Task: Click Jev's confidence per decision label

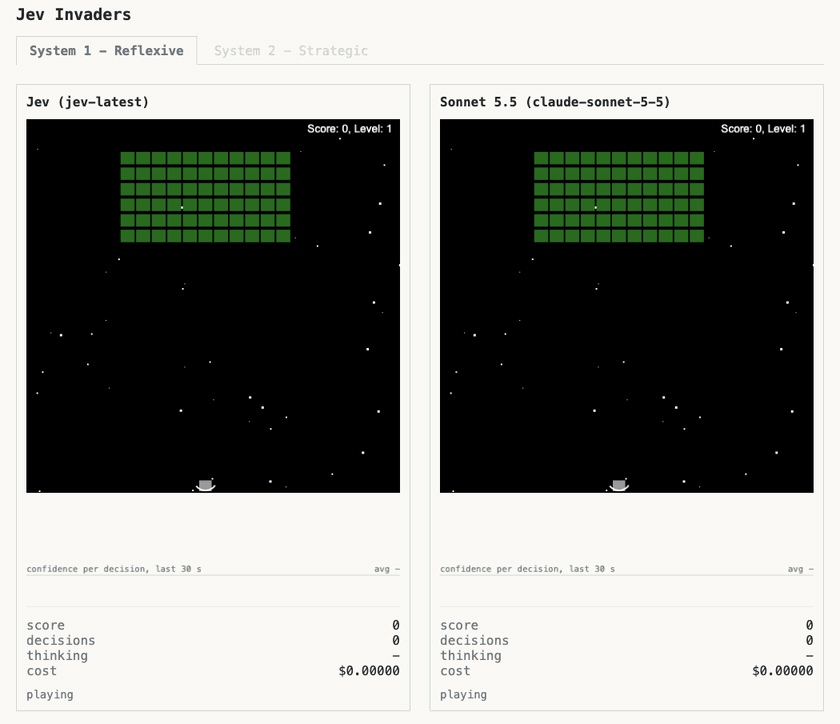Action: point(114,569)
